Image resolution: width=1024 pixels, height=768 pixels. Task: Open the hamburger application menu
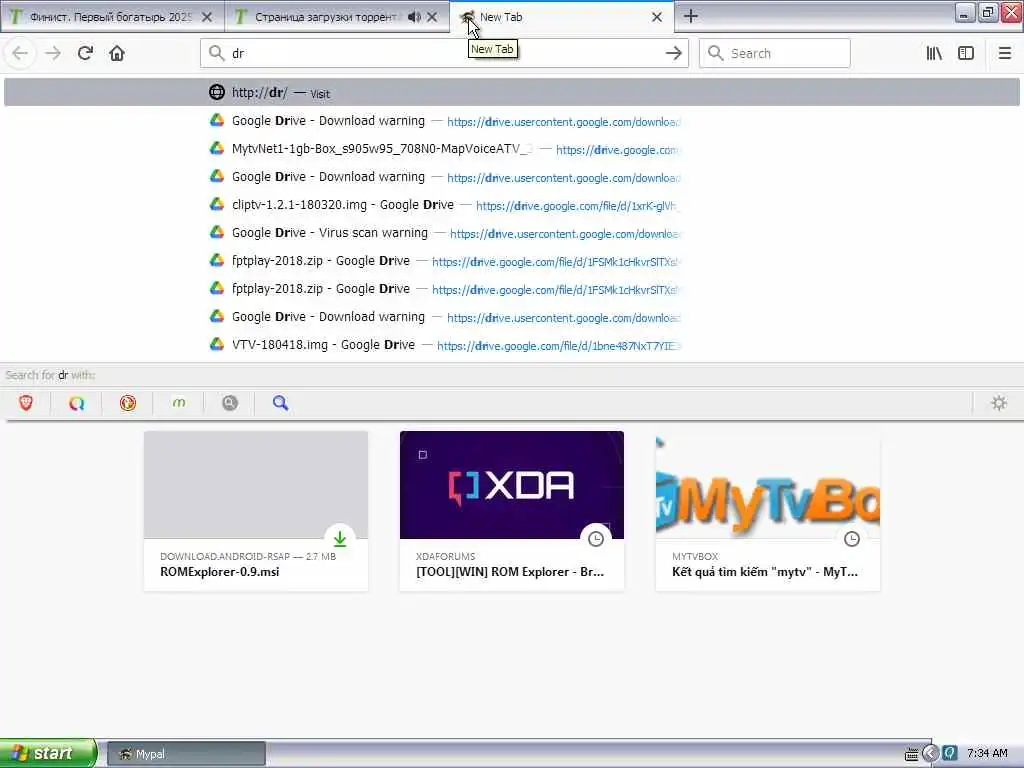pyautogui.click(x=1004, y=53)
